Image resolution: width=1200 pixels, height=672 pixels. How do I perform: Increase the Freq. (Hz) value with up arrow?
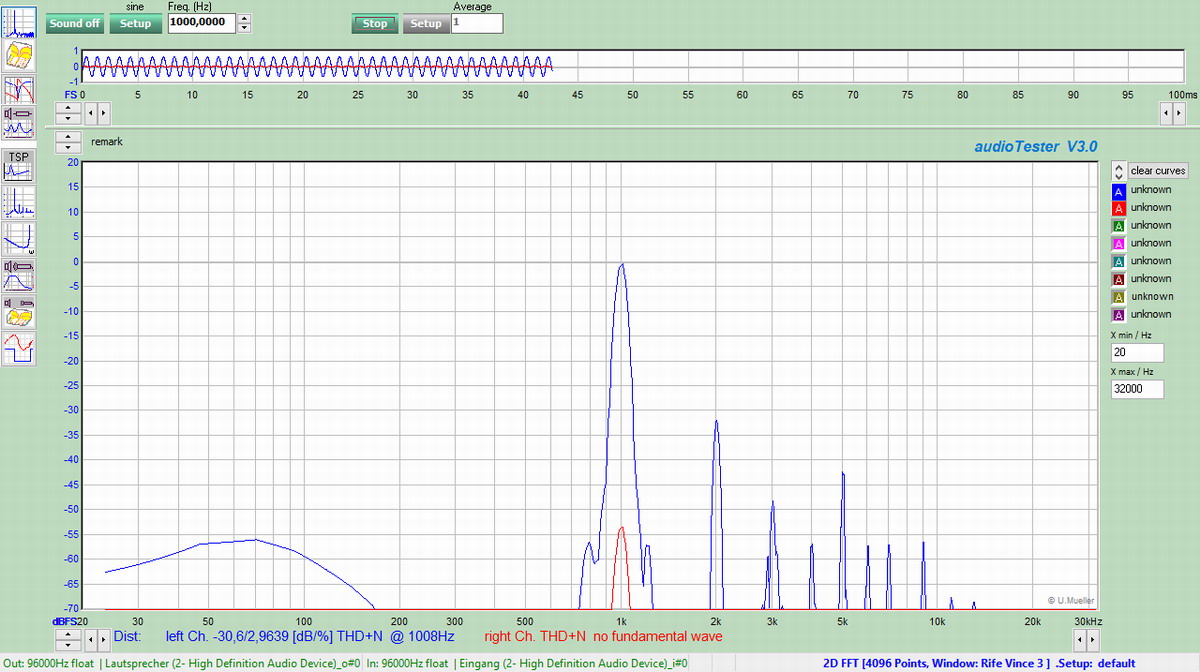click(x=245, y=18)
